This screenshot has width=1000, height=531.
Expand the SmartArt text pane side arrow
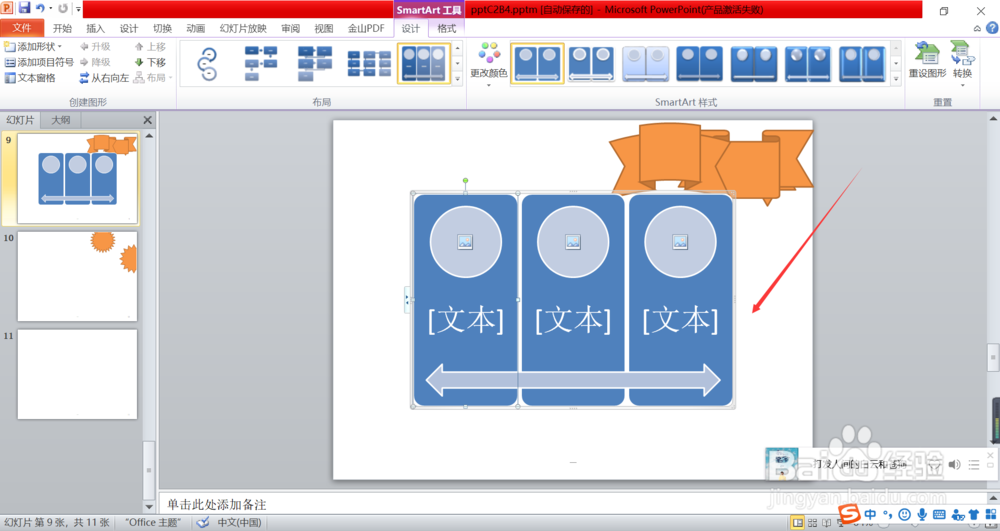pos(407,299)
